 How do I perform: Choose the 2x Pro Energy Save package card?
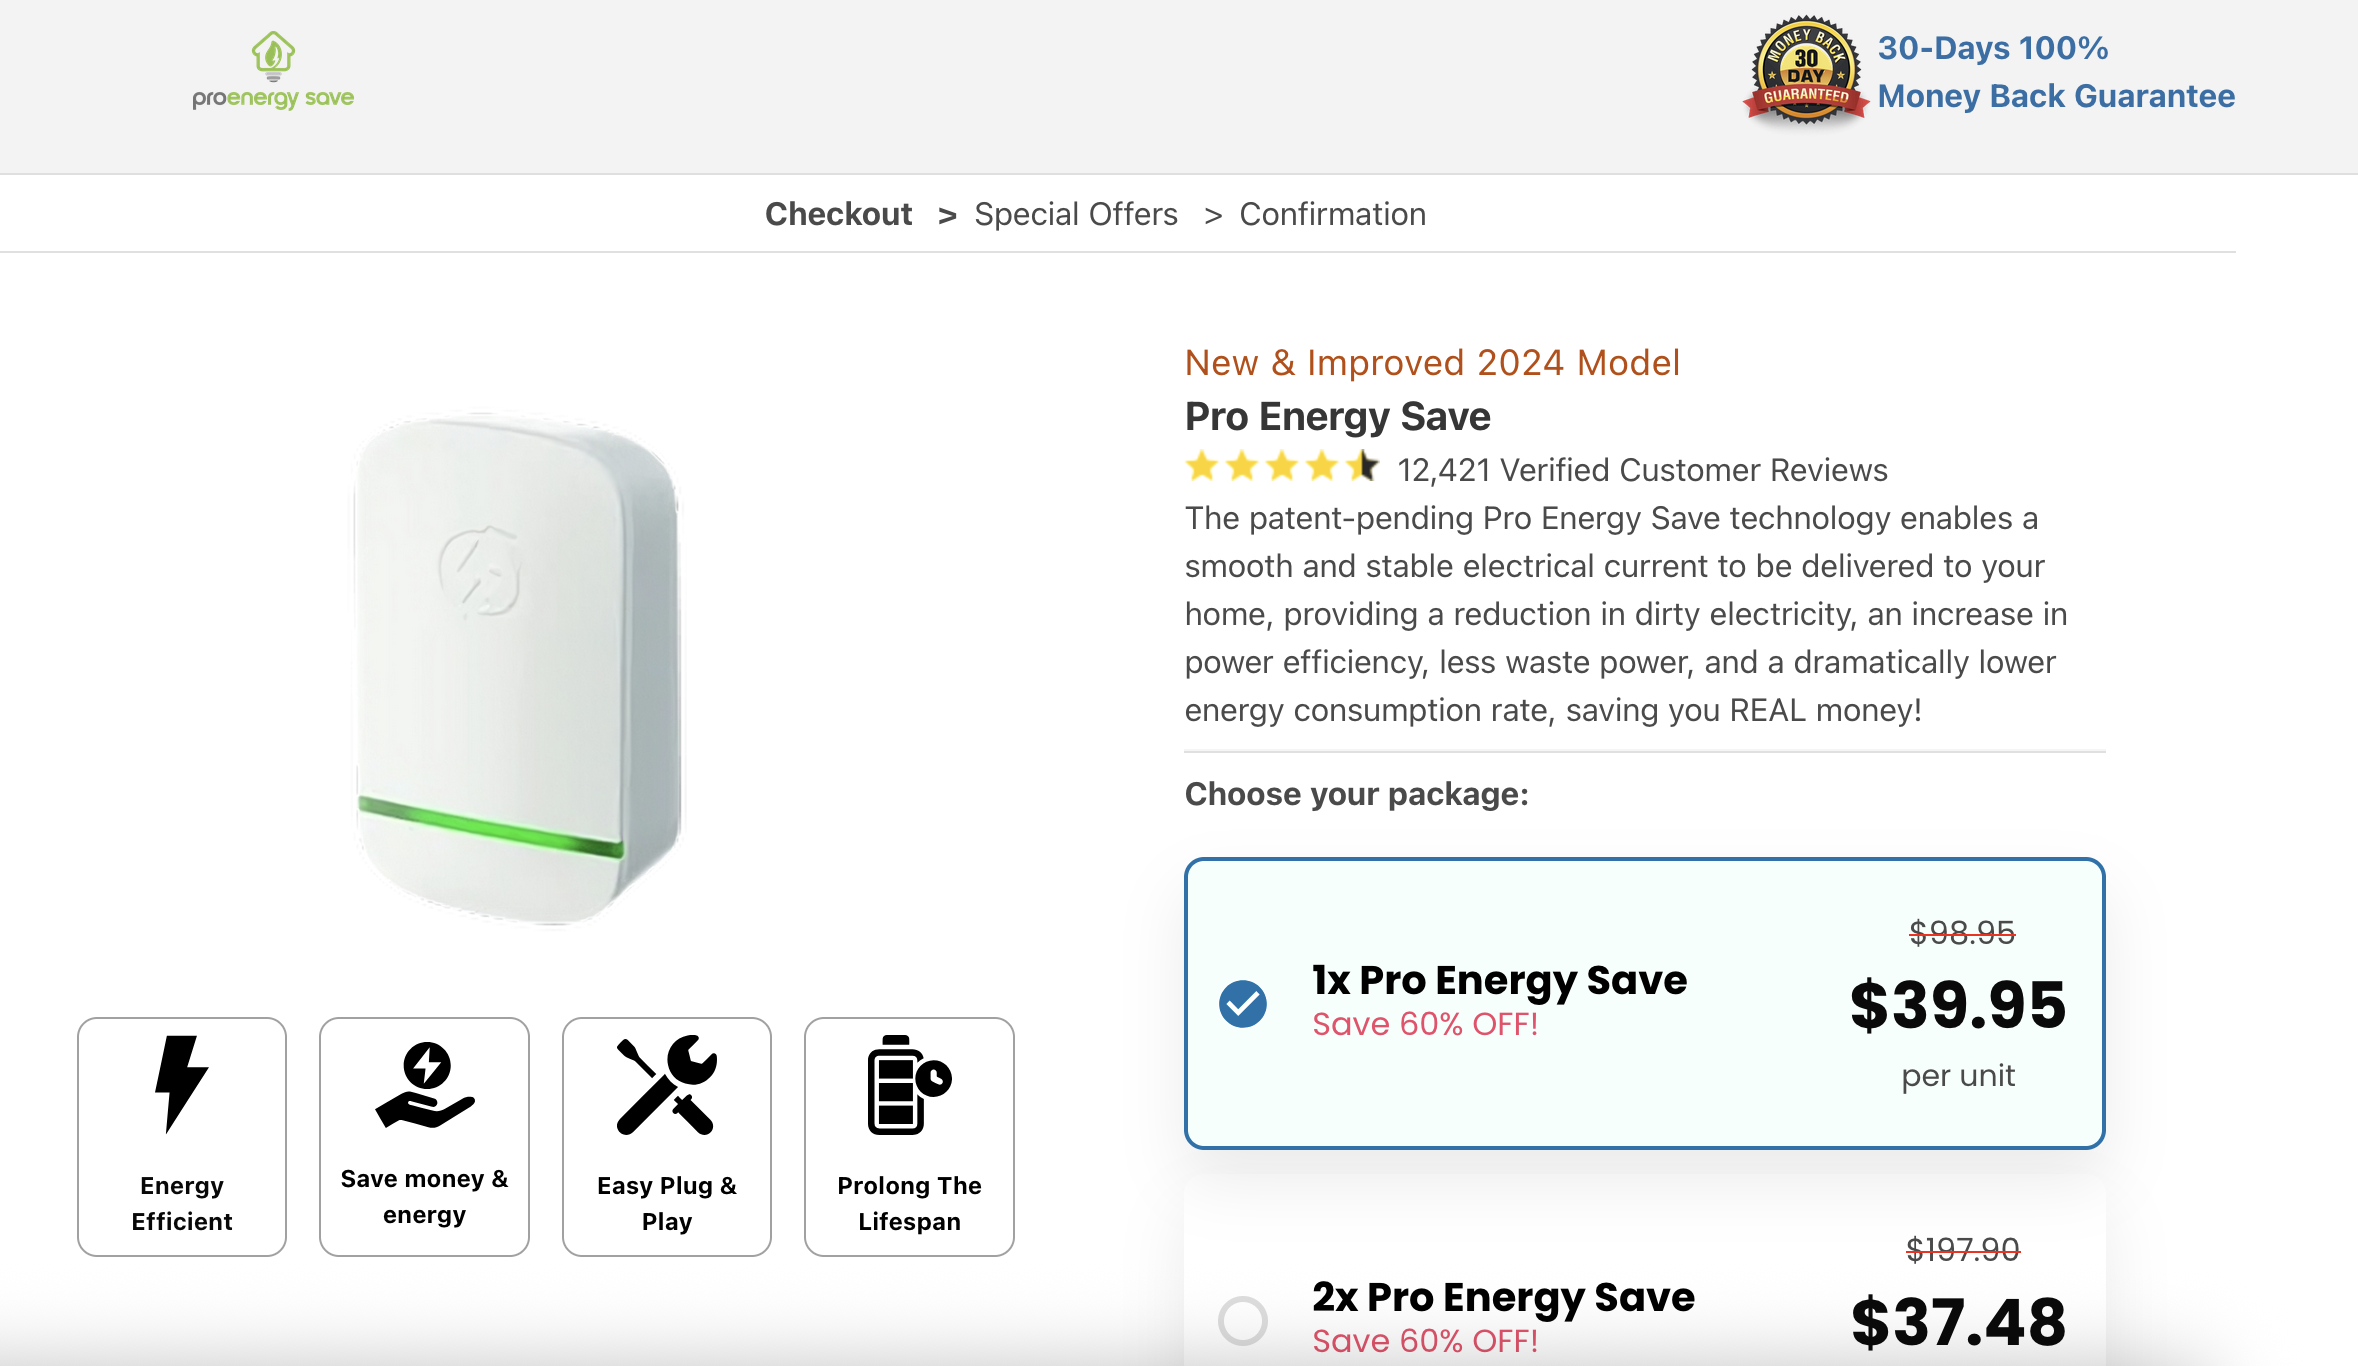point(1644,1290)
